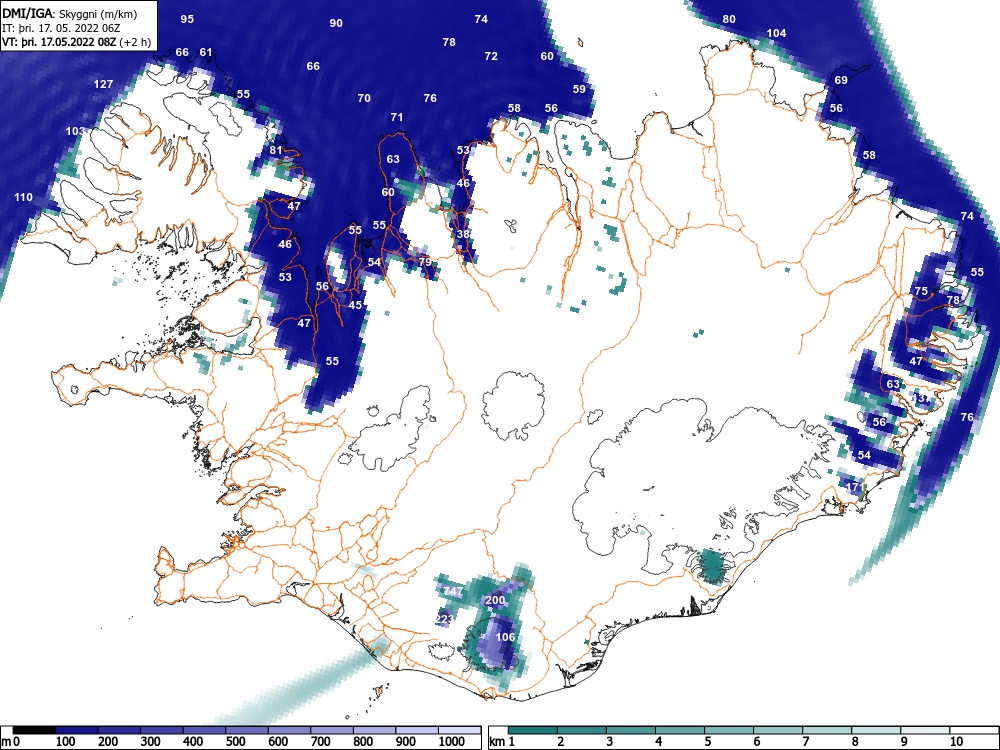Screen dimensions: 1000x750
Task: Select the meter legend swatch between 500 and 600
Action: [x=247, y=730]
